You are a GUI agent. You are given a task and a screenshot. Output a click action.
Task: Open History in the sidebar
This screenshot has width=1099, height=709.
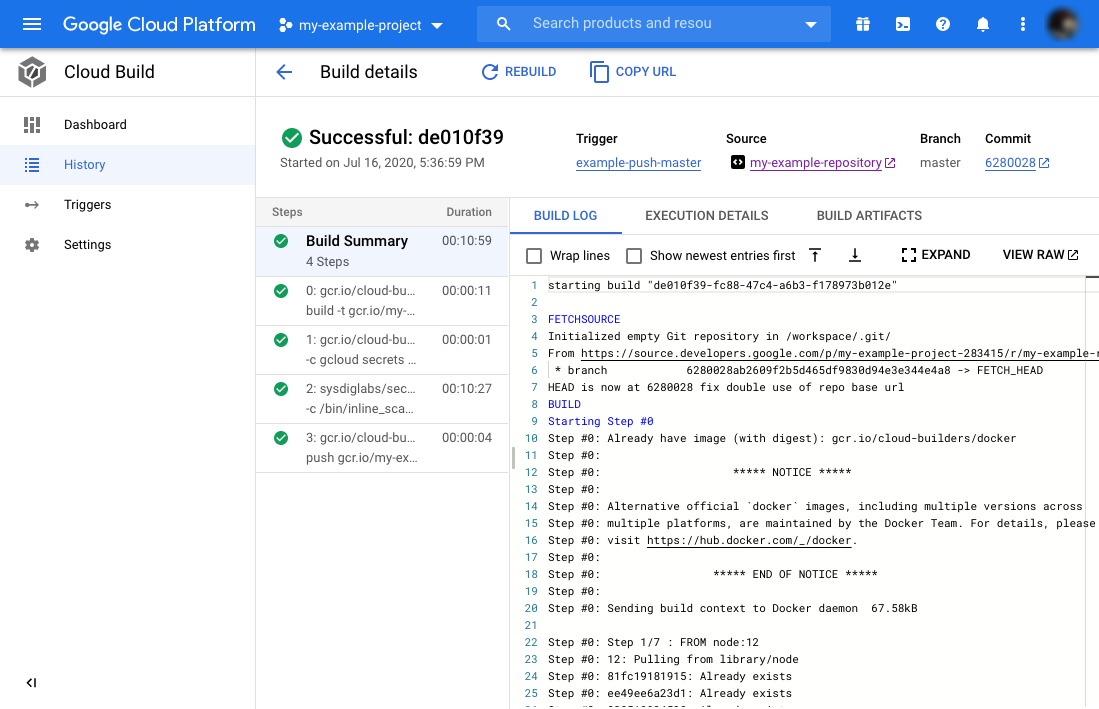point(128,165)
